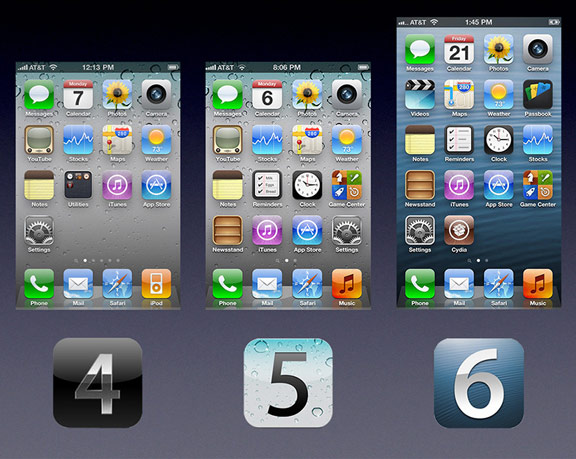The image size is (576, 459).
Task: Open Notes on the iOS 4 screen
Action: pyautogui.click(x=39, y=185)
